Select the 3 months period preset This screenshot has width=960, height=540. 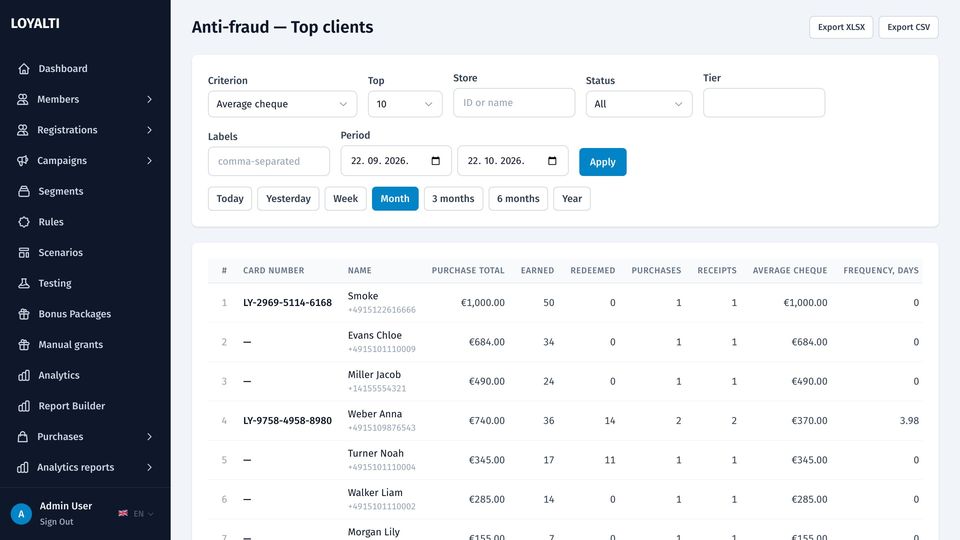point(453,198)
